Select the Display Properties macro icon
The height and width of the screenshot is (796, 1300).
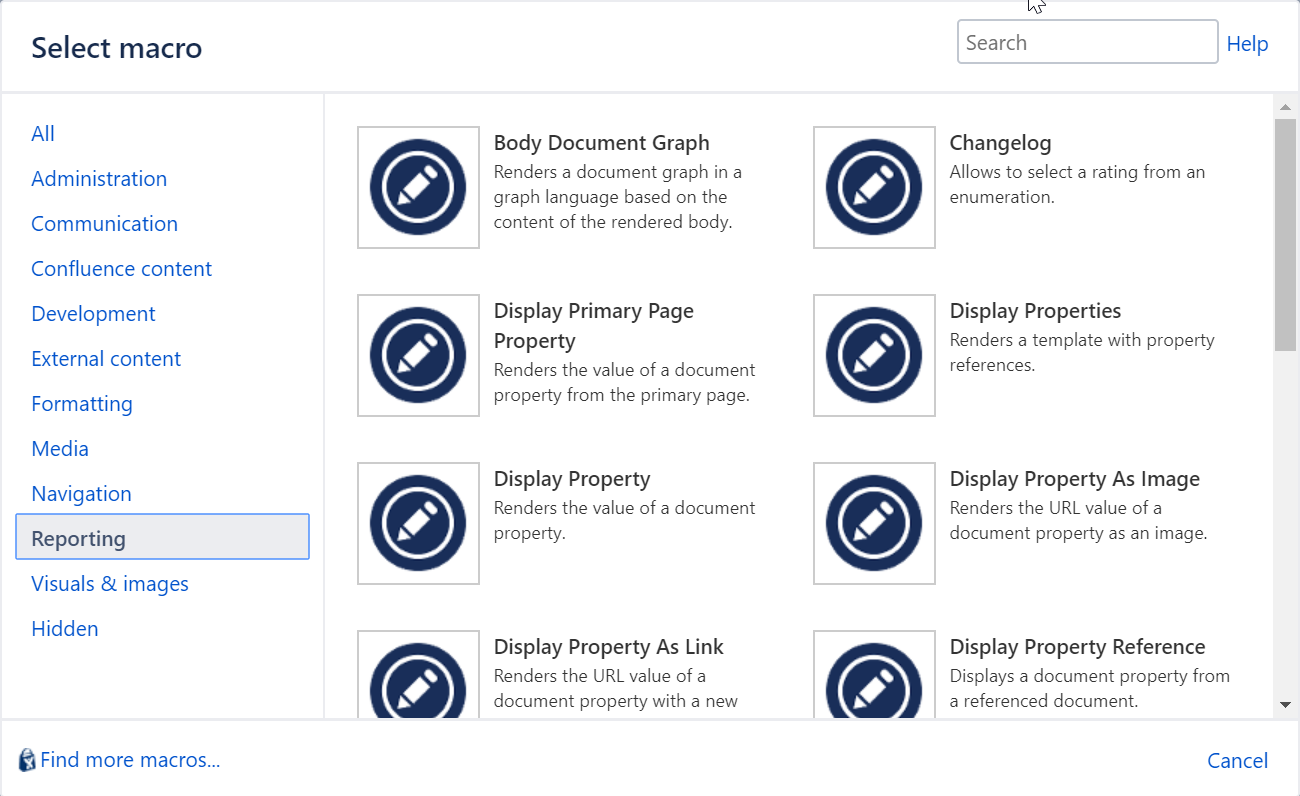pyautogui.click(x=874, y=355)
